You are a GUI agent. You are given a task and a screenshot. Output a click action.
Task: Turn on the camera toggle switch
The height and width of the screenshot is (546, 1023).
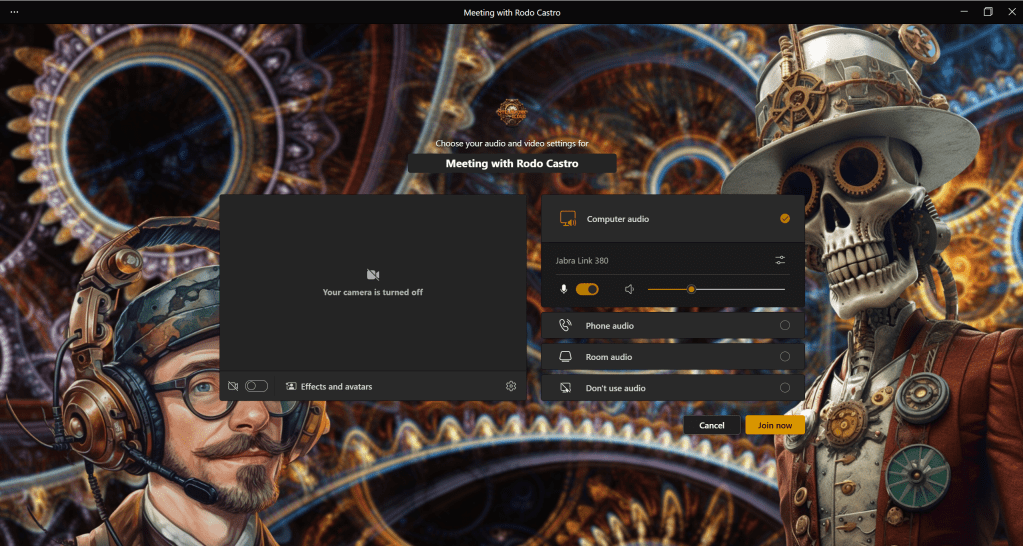[x=256, y=386]
